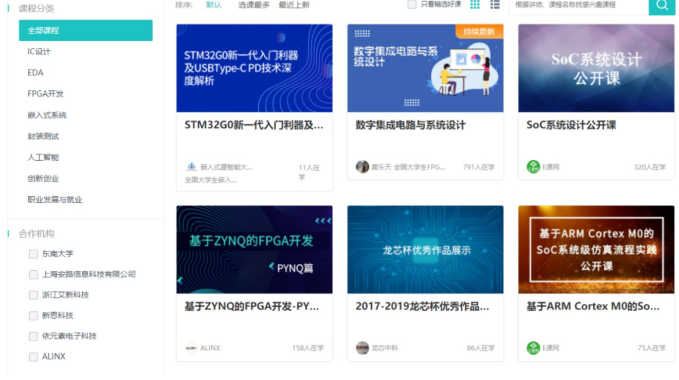
Task: Select the IC设计 category
Action: 39,52
